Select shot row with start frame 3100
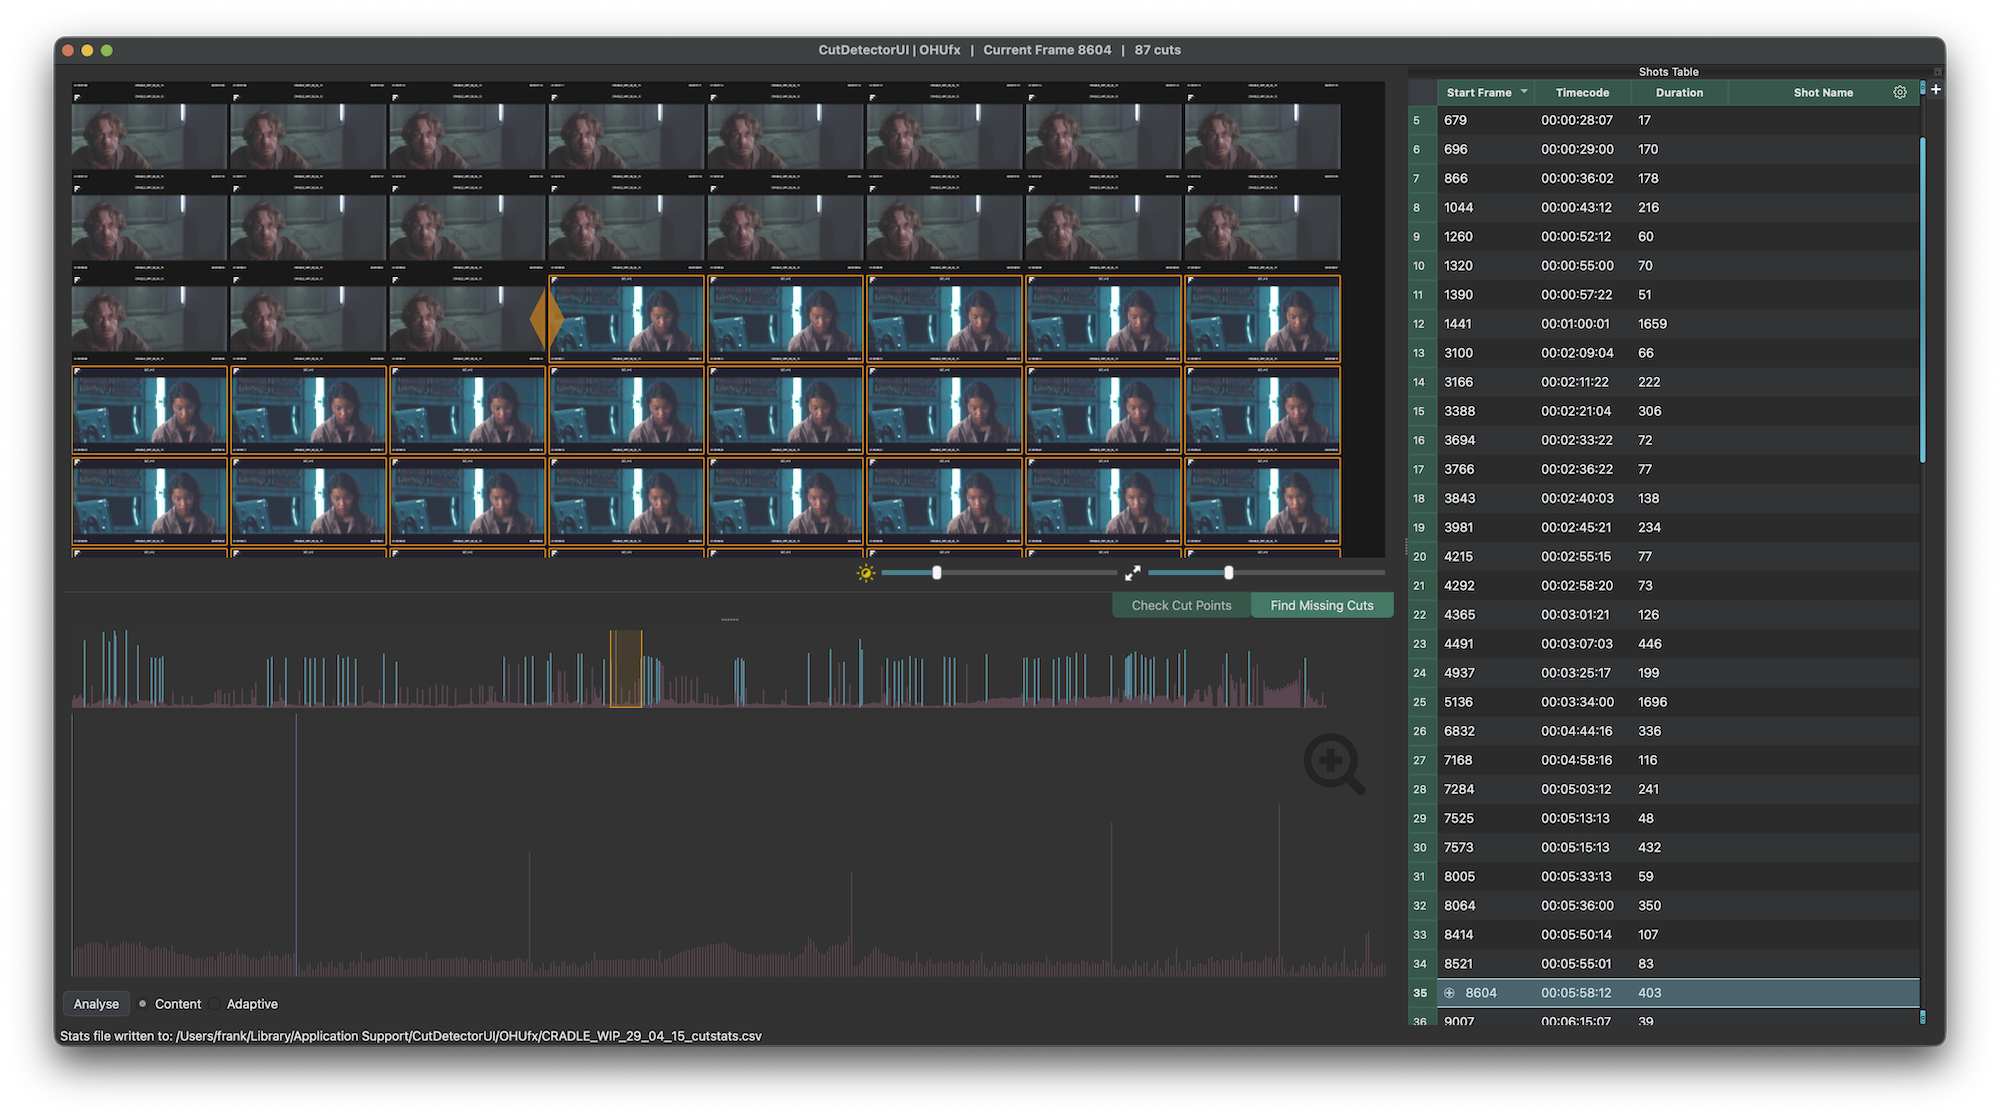Image resolution: width=2000 pixels, height=1118 pixels. point(1664,353)
